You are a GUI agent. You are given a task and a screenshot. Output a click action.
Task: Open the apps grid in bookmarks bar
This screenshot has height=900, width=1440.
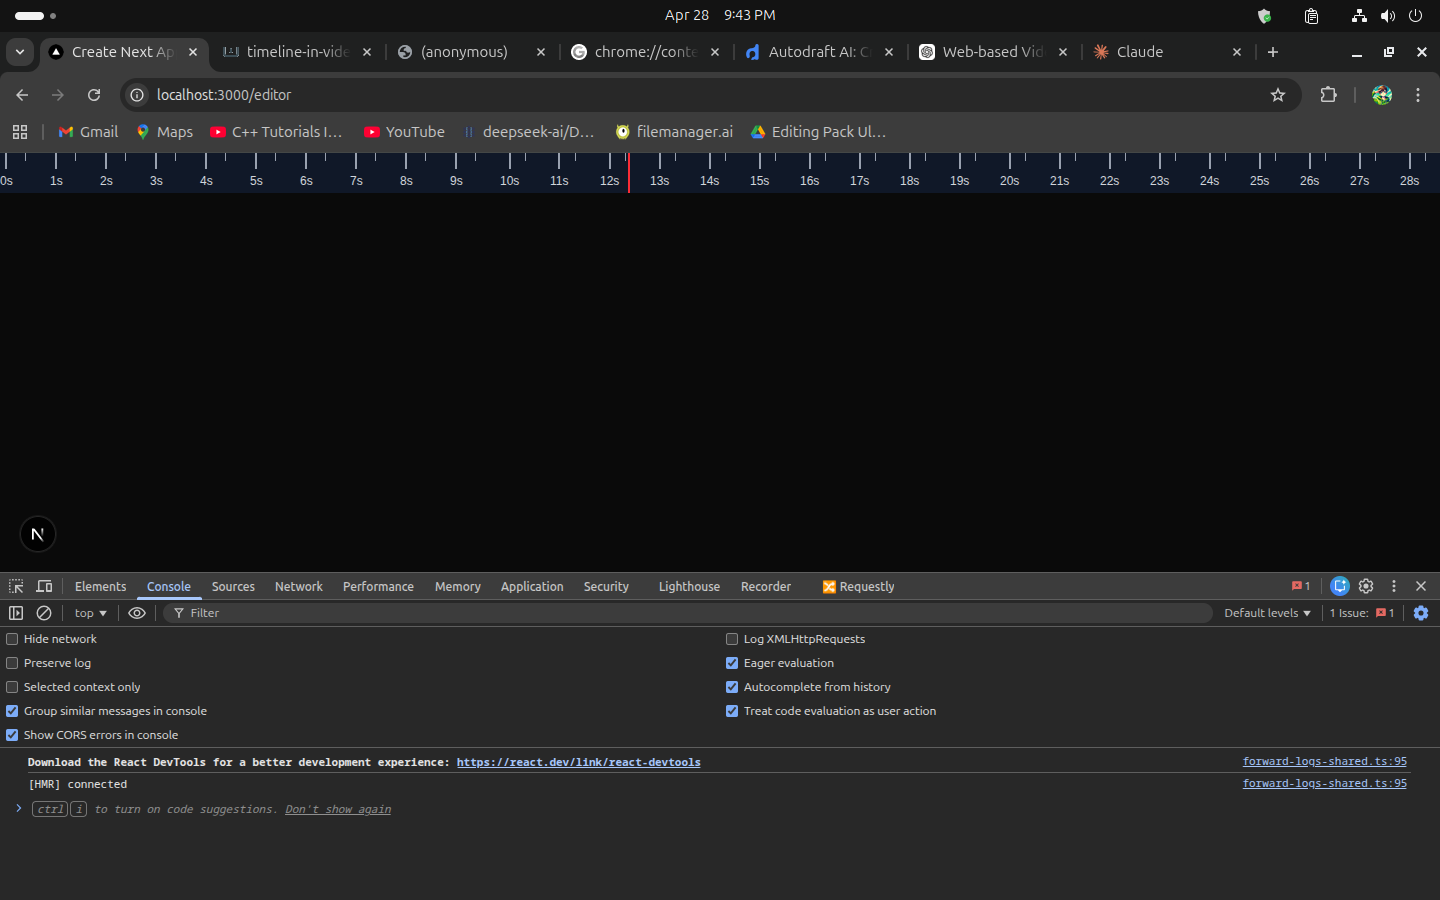[x=20, y=132]
